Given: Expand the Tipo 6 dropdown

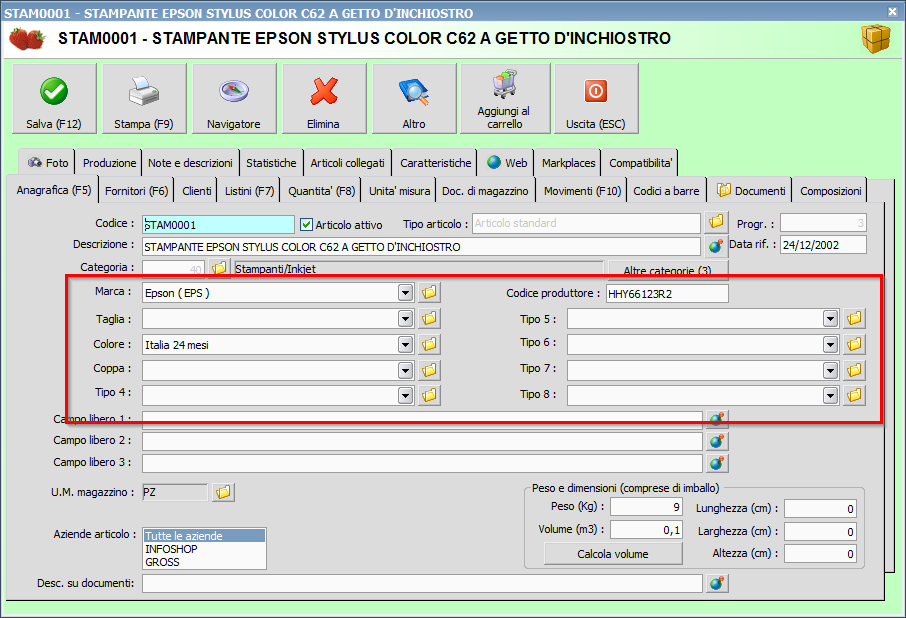Looking at the screenshot, I should (x=830, y=345).
